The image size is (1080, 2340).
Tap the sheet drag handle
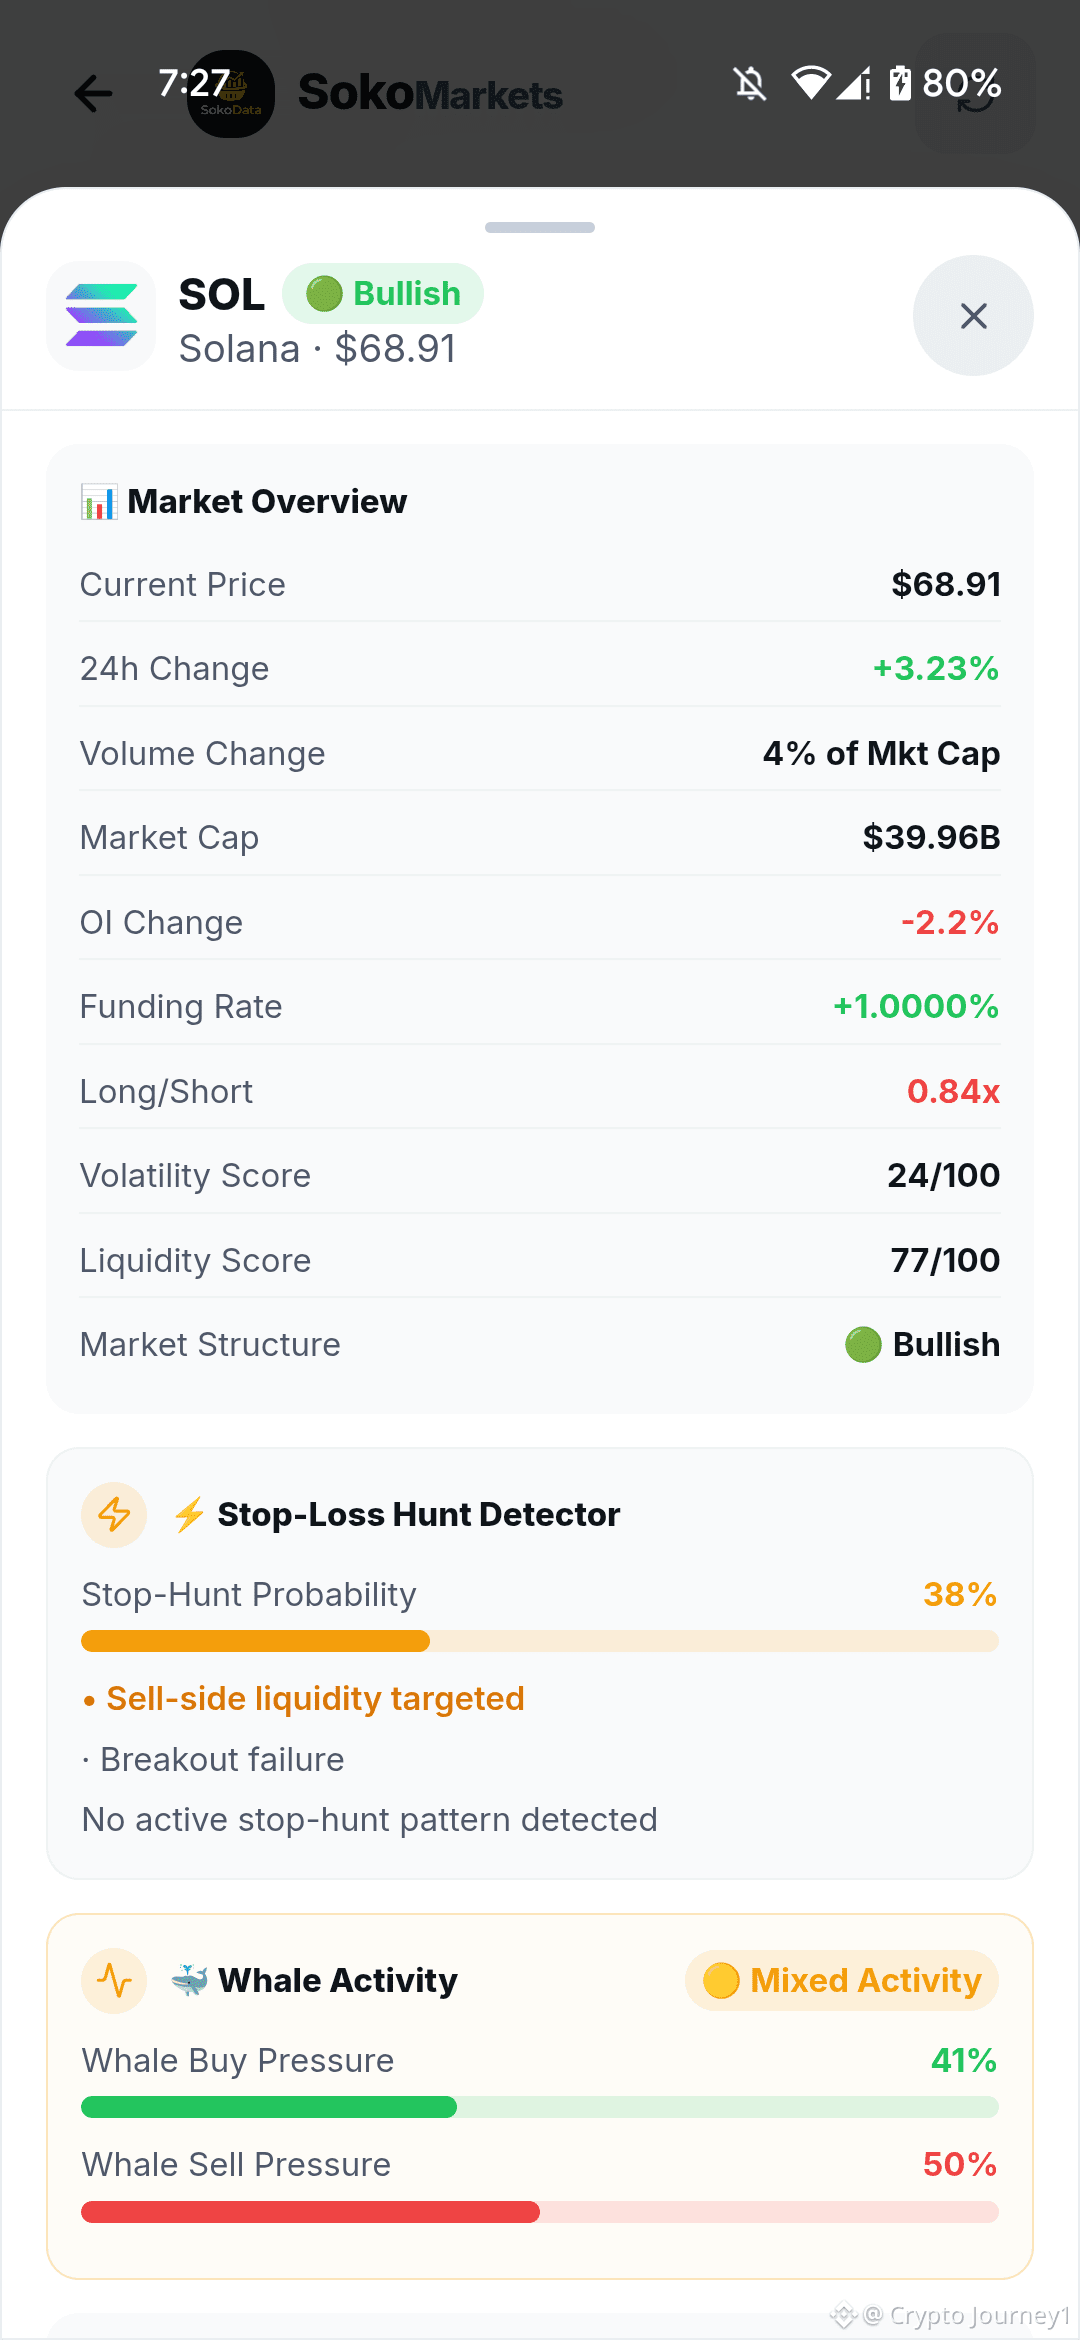(x=540, y=228)
